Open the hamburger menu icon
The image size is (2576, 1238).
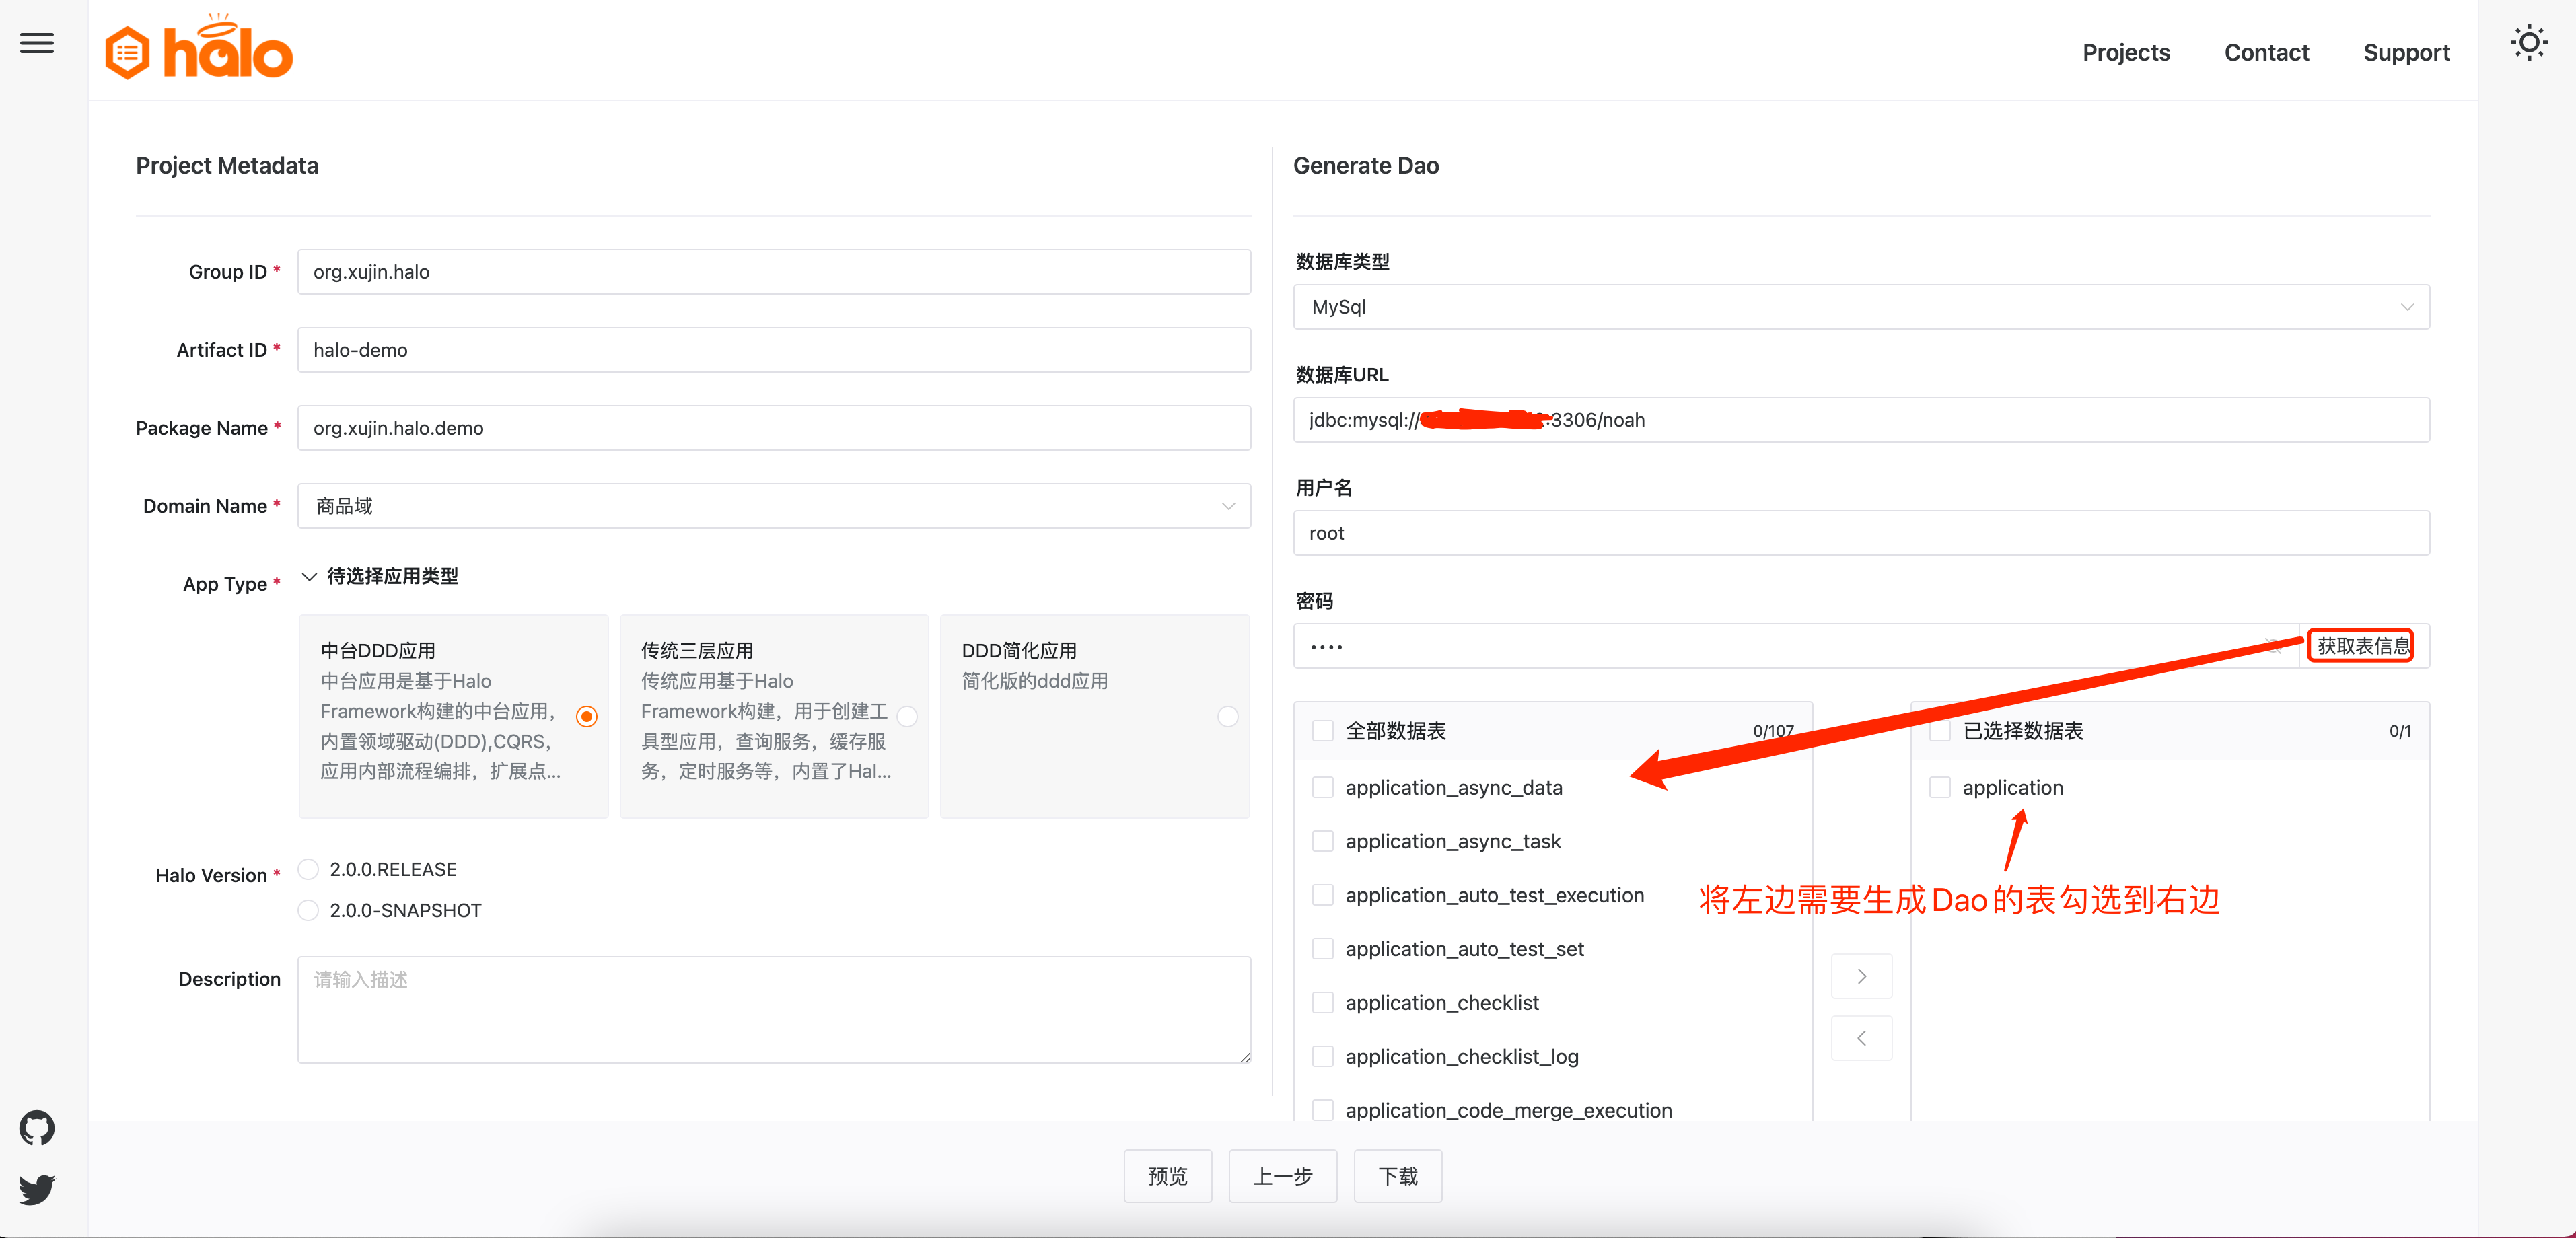(37, 44)
